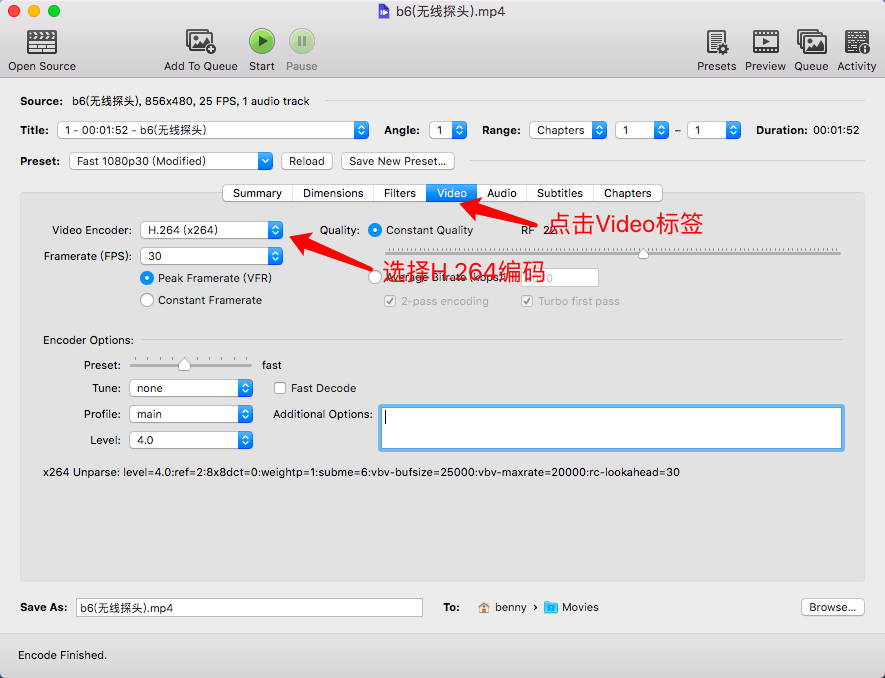Click Save New Preset button
The width and height of the screenshot is (885, 678).
(x=397, y=161)
